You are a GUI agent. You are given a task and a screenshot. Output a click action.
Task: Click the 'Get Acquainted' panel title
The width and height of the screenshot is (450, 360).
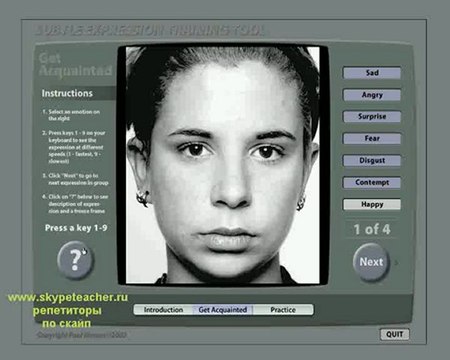coord(75,64)
